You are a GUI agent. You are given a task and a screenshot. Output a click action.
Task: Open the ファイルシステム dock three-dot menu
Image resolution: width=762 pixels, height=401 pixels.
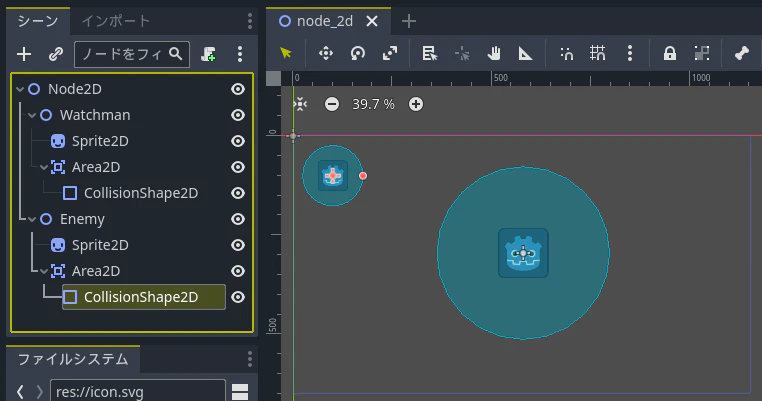250,359
